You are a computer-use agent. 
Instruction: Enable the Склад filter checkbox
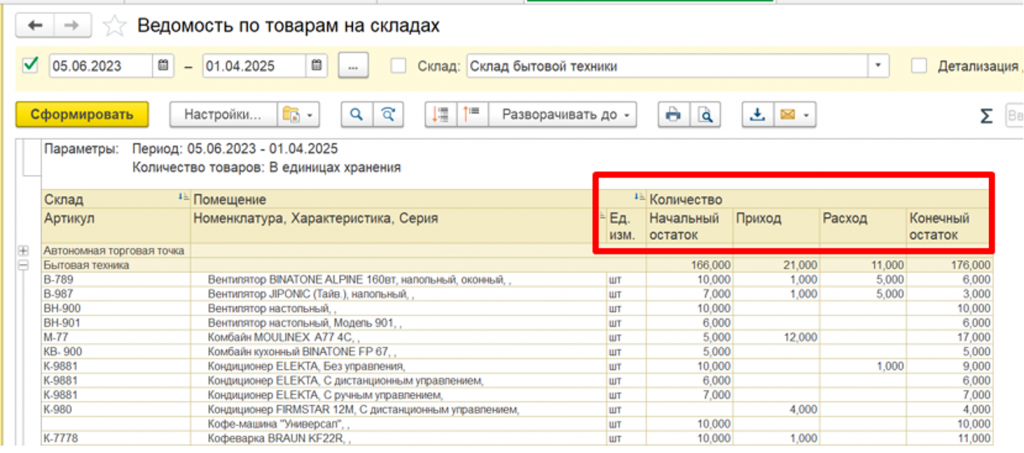(x=399, y=66)
